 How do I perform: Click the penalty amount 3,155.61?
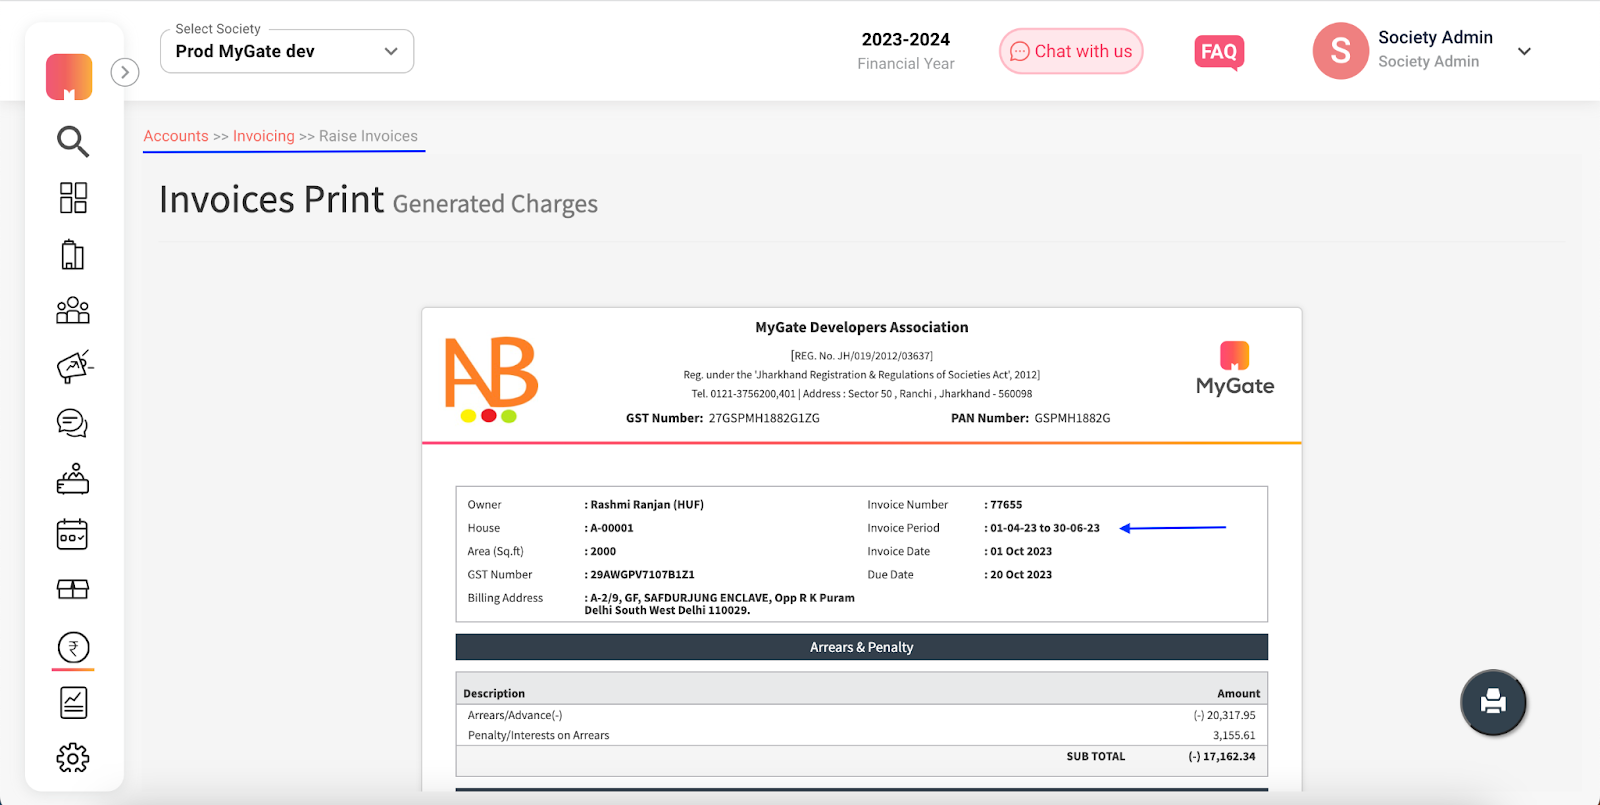click(x=1234, y=735)
